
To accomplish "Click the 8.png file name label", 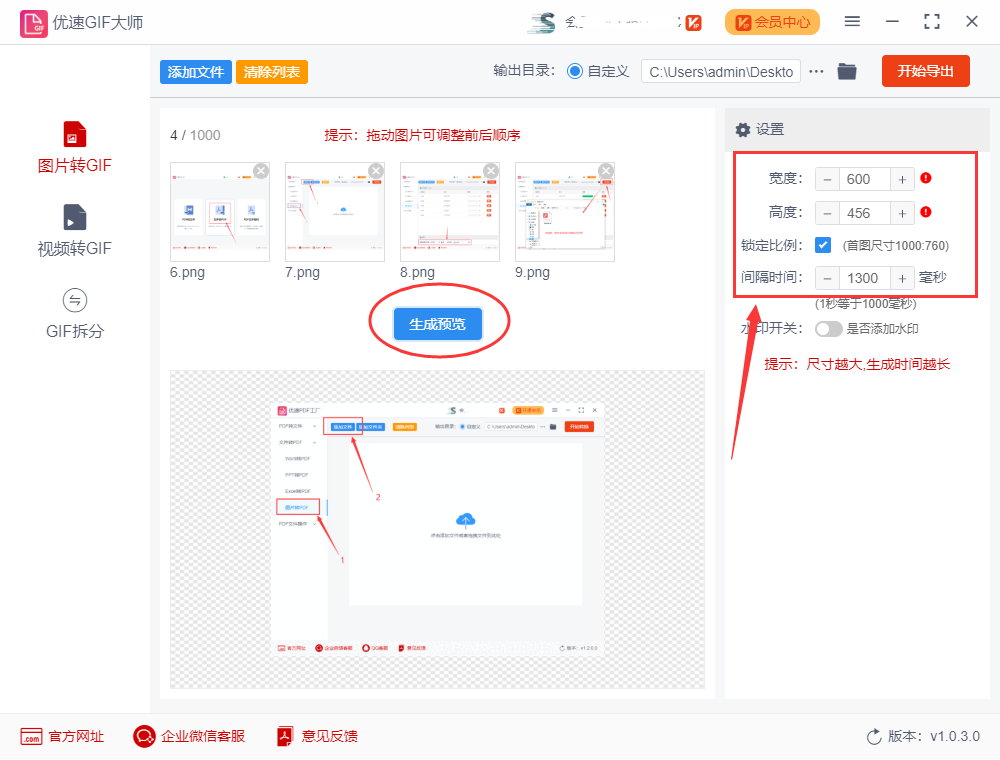I will [x=417, y=272].
